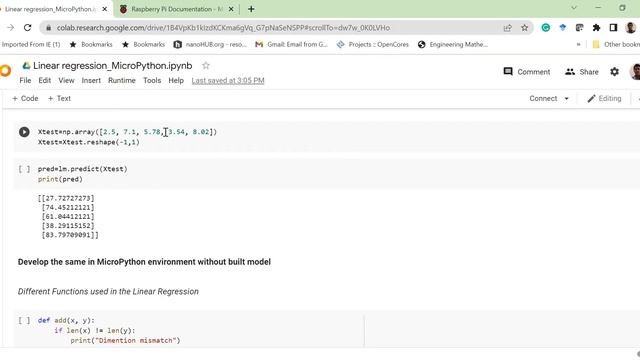Open the Tools menu
The height and width of the screenshot is (360, 640).
(x=152, y=80)
